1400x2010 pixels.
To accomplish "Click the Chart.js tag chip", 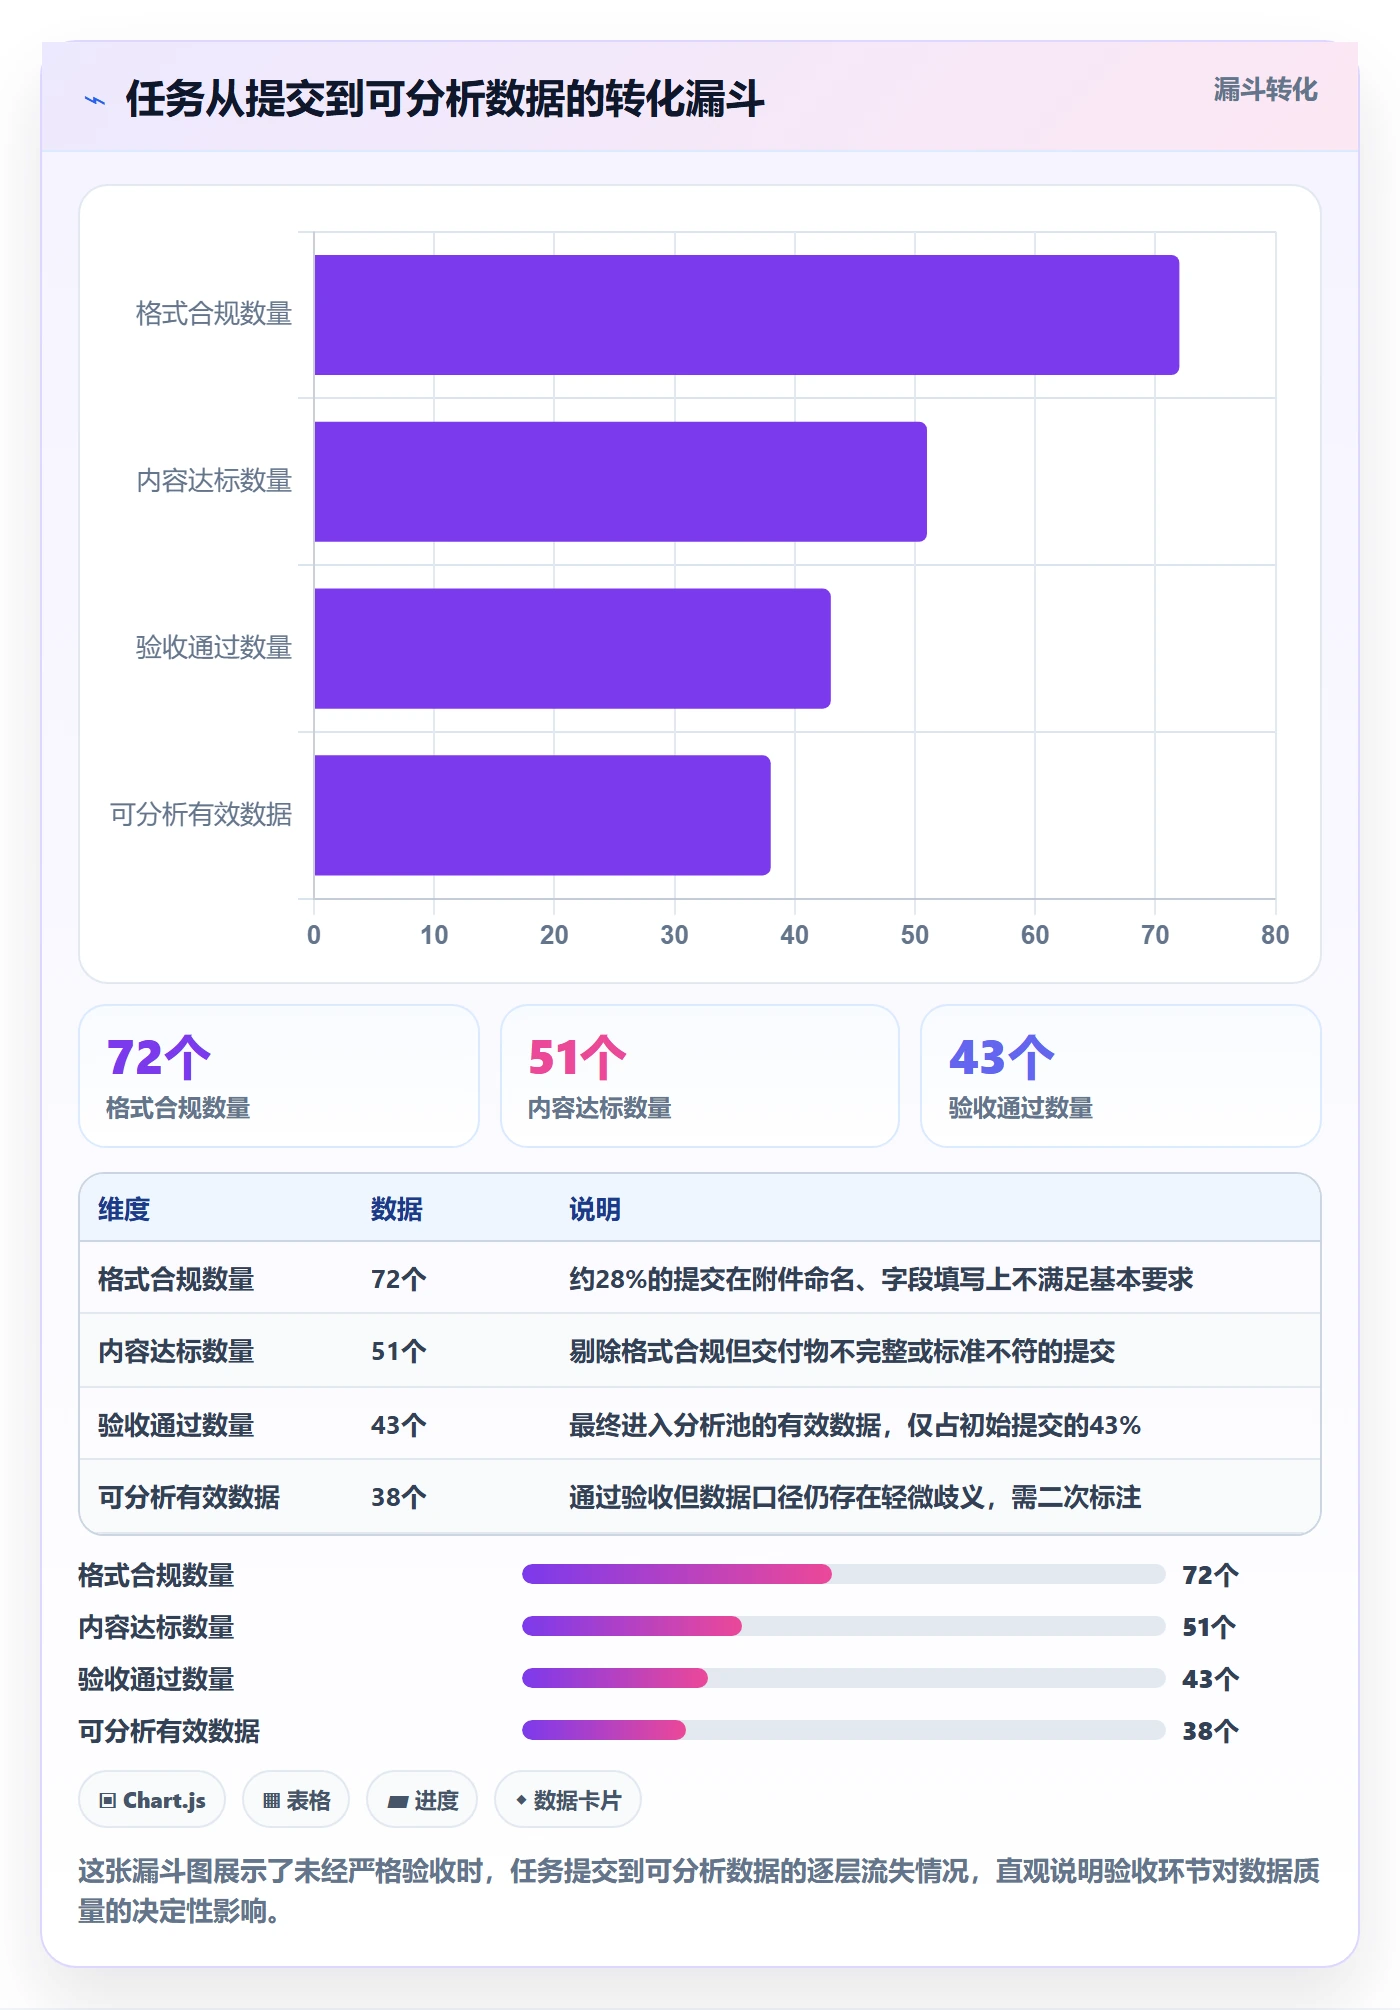I will click(x=152, y=1800).
